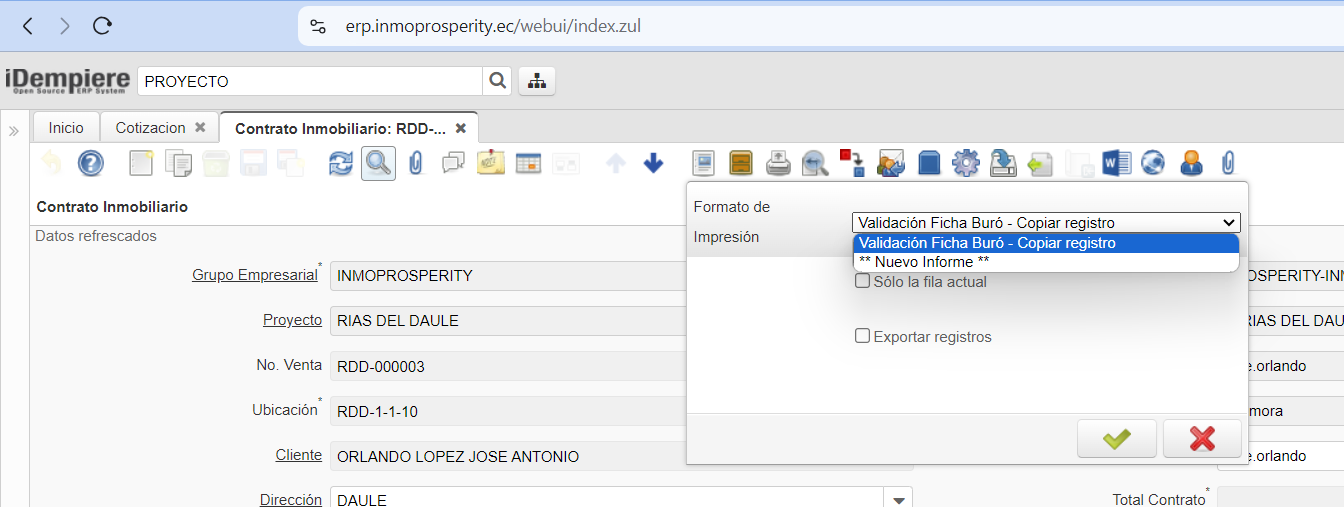Open the Chat speech bubbles icon

[453, 163]
